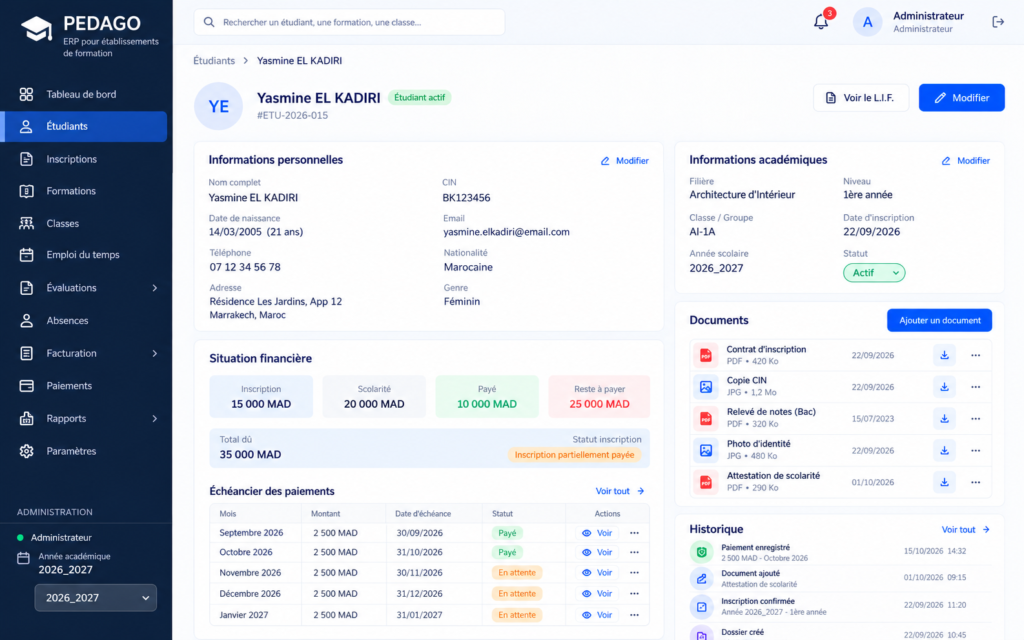
Task: Go to Tableau de bord
Action: [x=84, y=94]
